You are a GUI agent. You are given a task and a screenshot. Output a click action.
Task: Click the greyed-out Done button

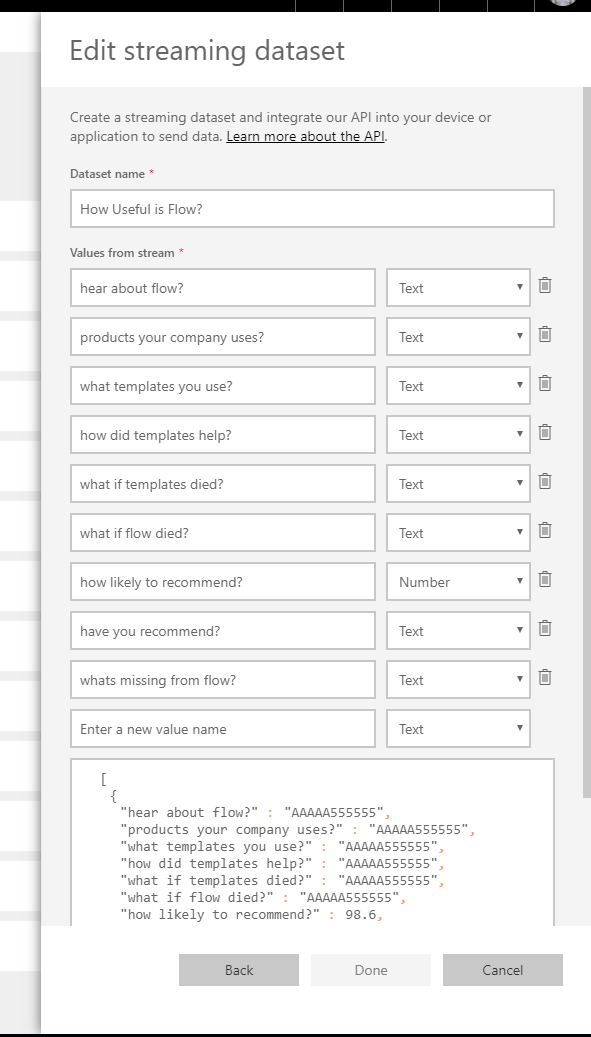coord(371,970)
